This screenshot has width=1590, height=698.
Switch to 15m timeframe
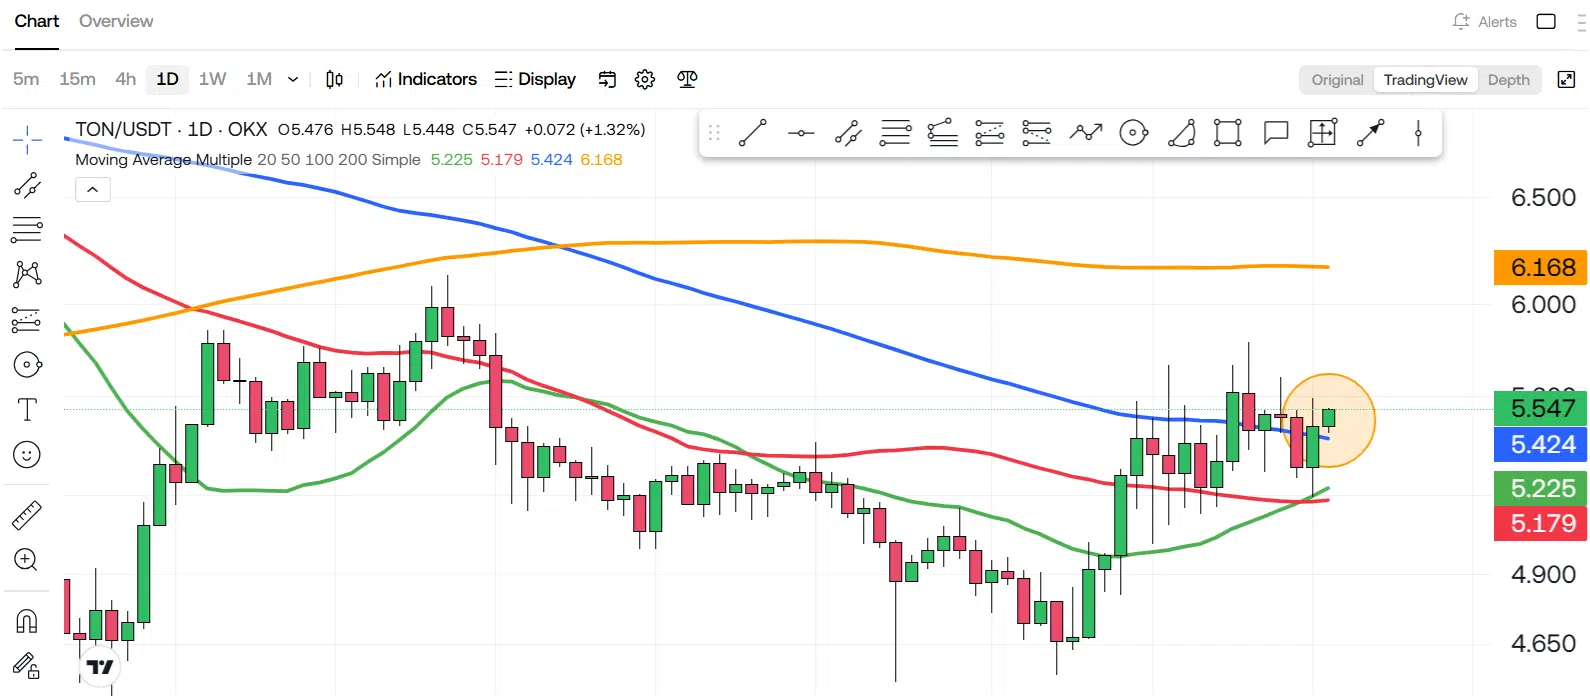point(77,79)
